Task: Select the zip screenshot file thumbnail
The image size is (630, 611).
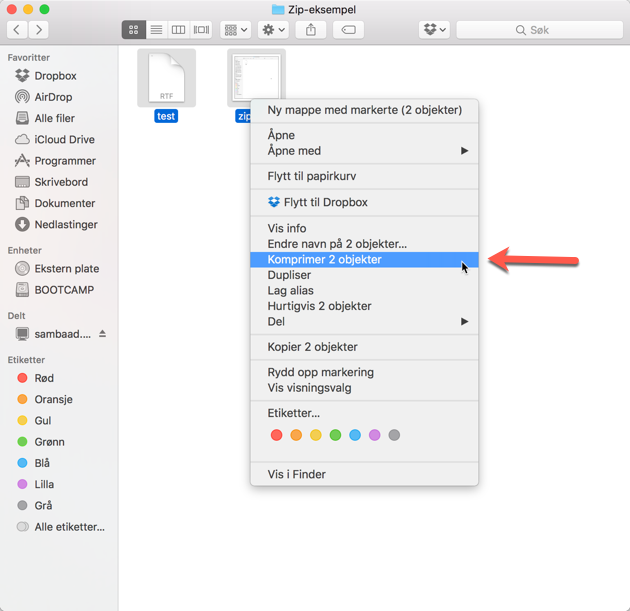Action: [256, 76]
